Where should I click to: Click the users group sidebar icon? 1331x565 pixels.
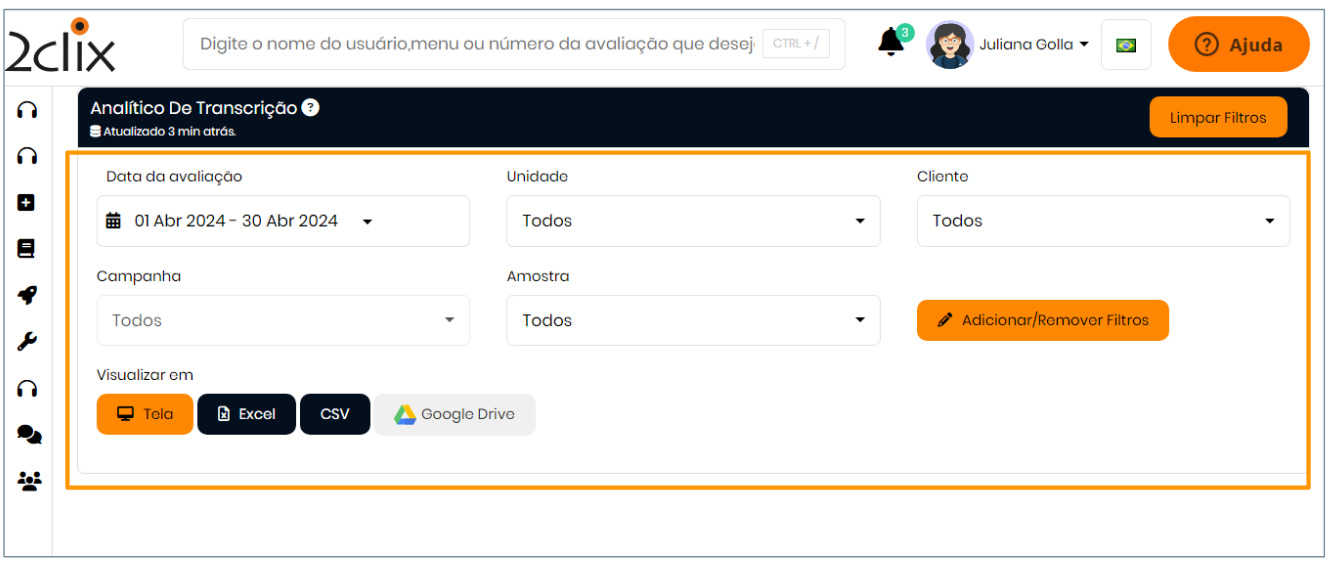(28, 482)
